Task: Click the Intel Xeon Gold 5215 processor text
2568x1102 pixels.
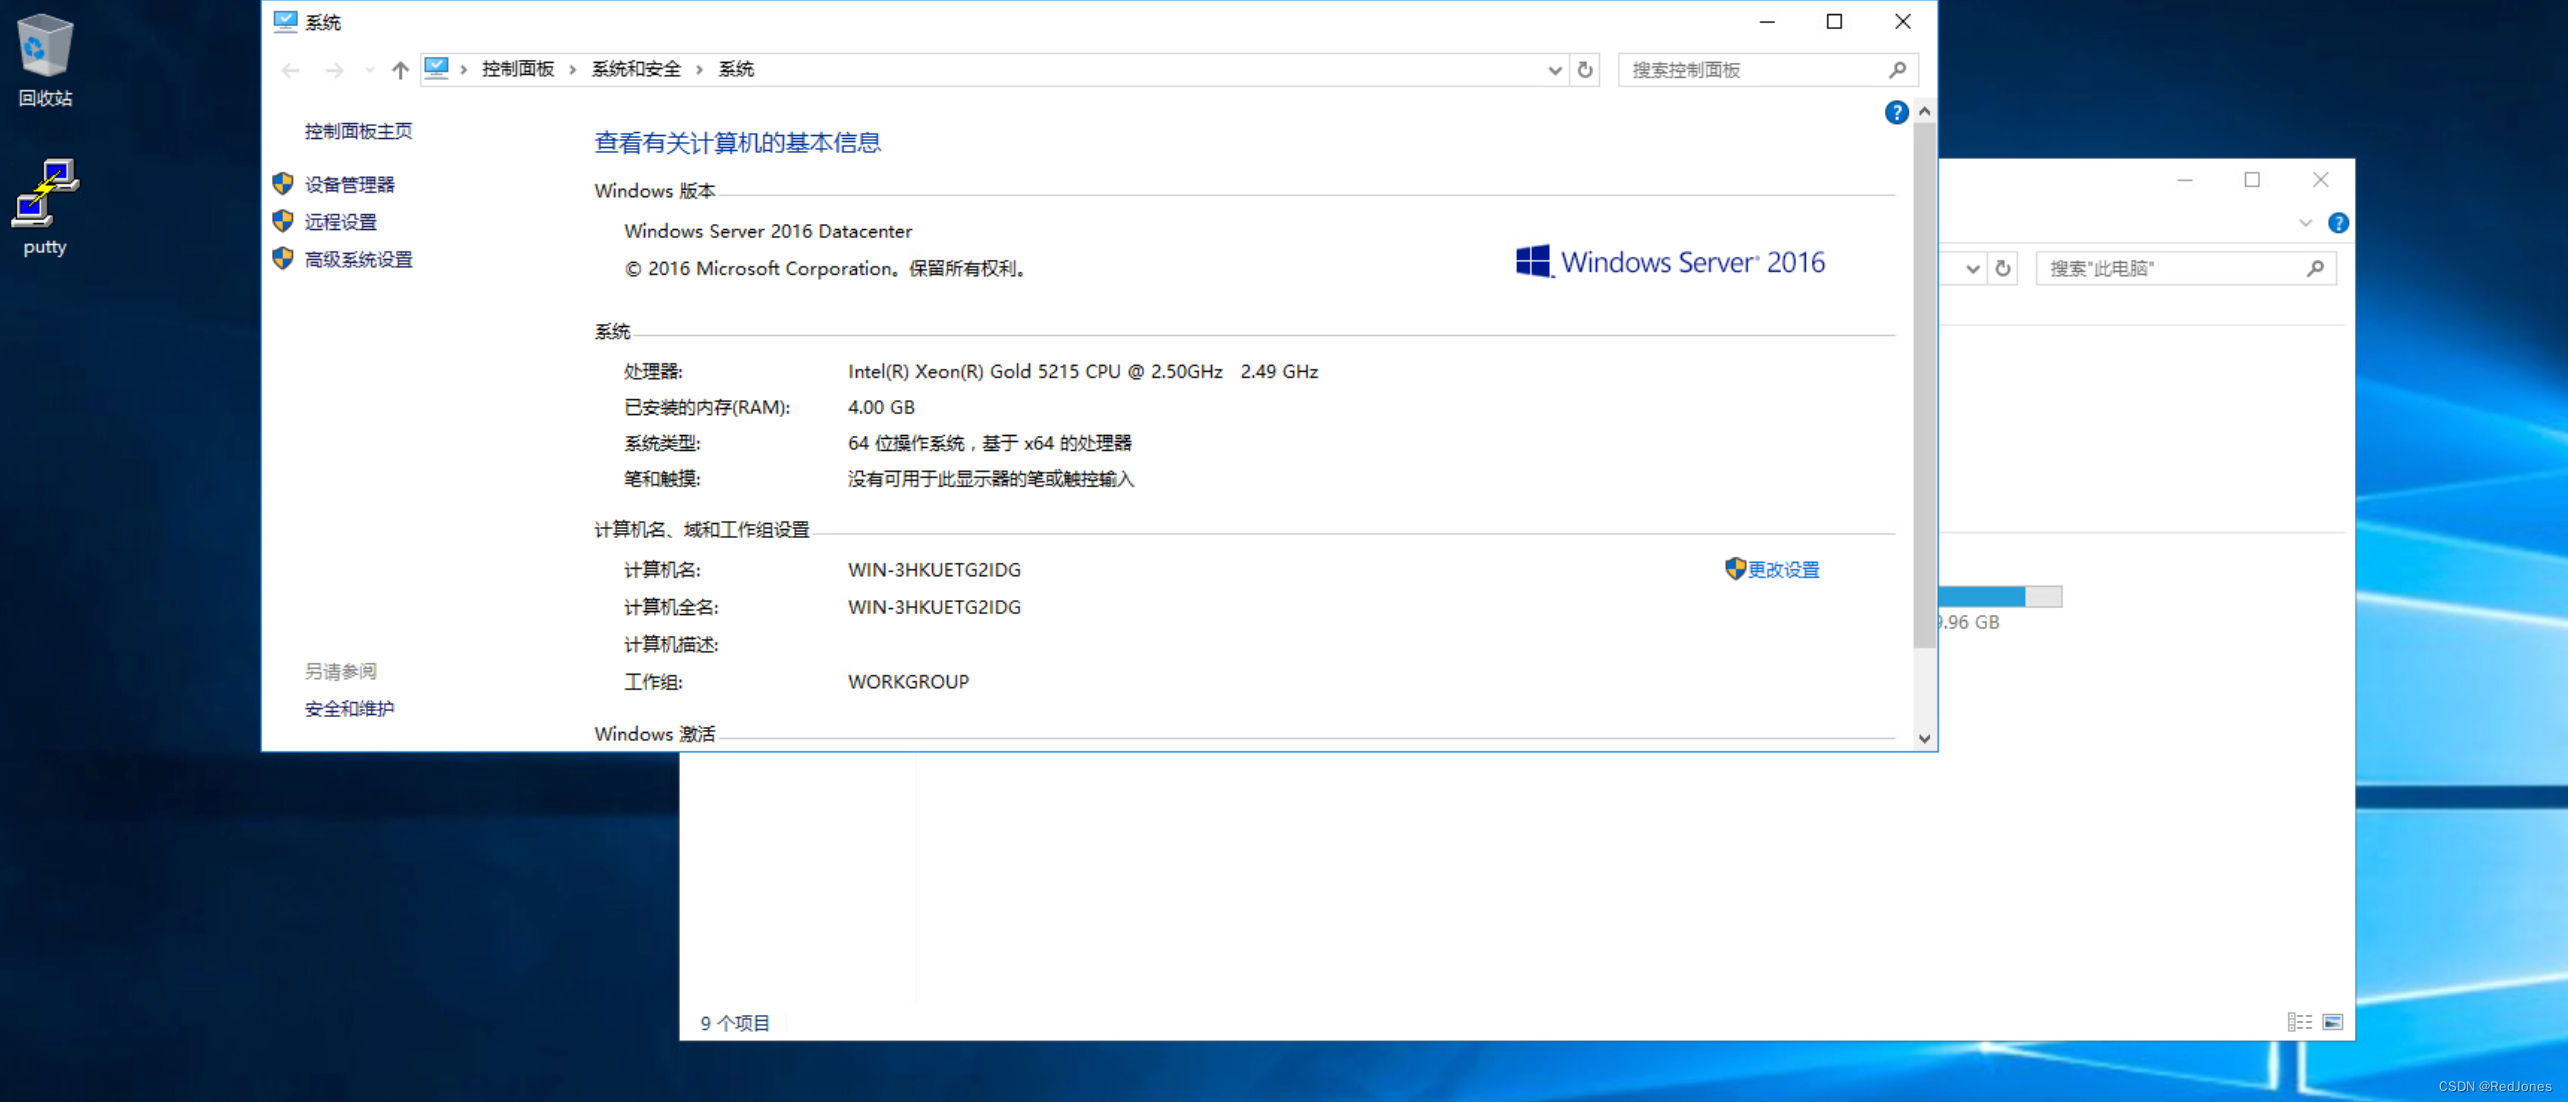Action: point(1083,371)
